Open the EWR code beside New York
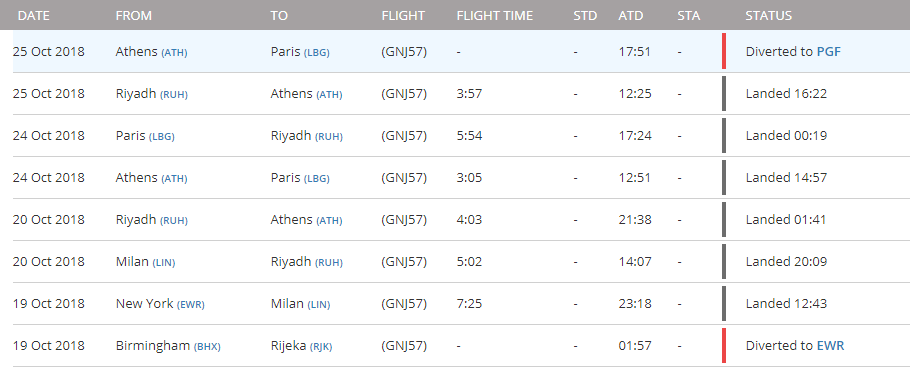The image size is (910, 371). [x=190, y=305]
